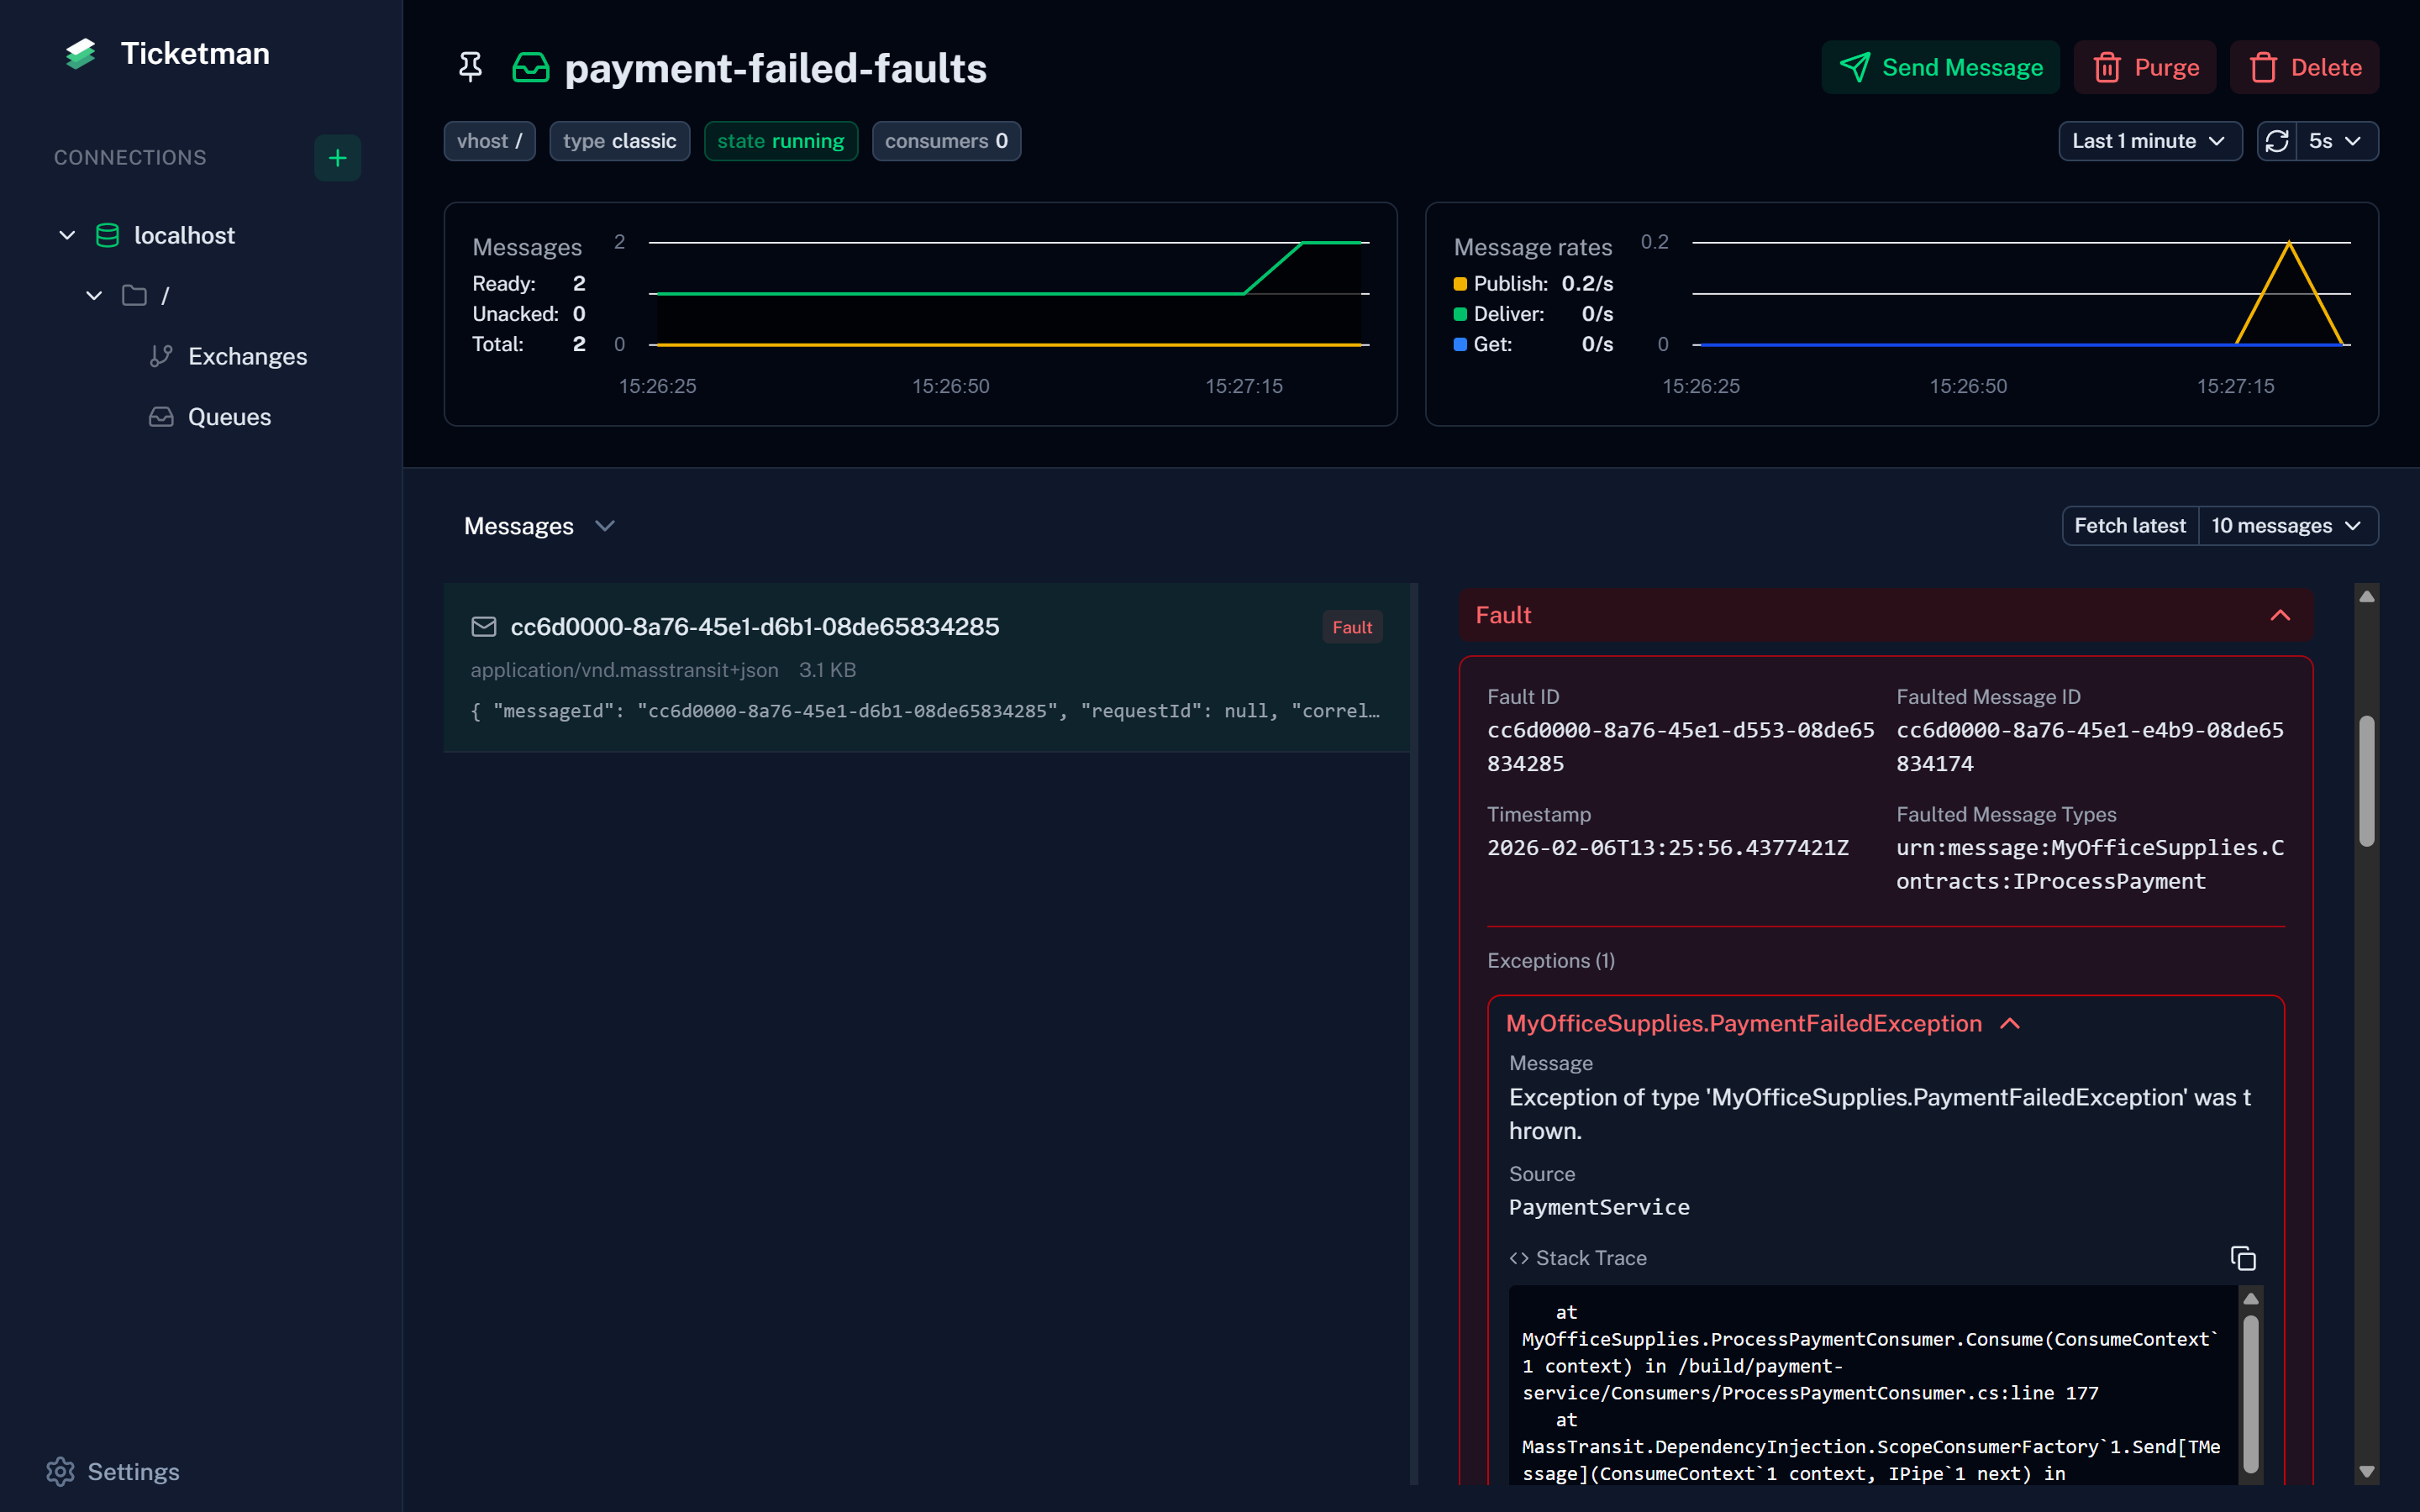
Task: Open Exchanges in the sidebar
Action: pos(247,356)
